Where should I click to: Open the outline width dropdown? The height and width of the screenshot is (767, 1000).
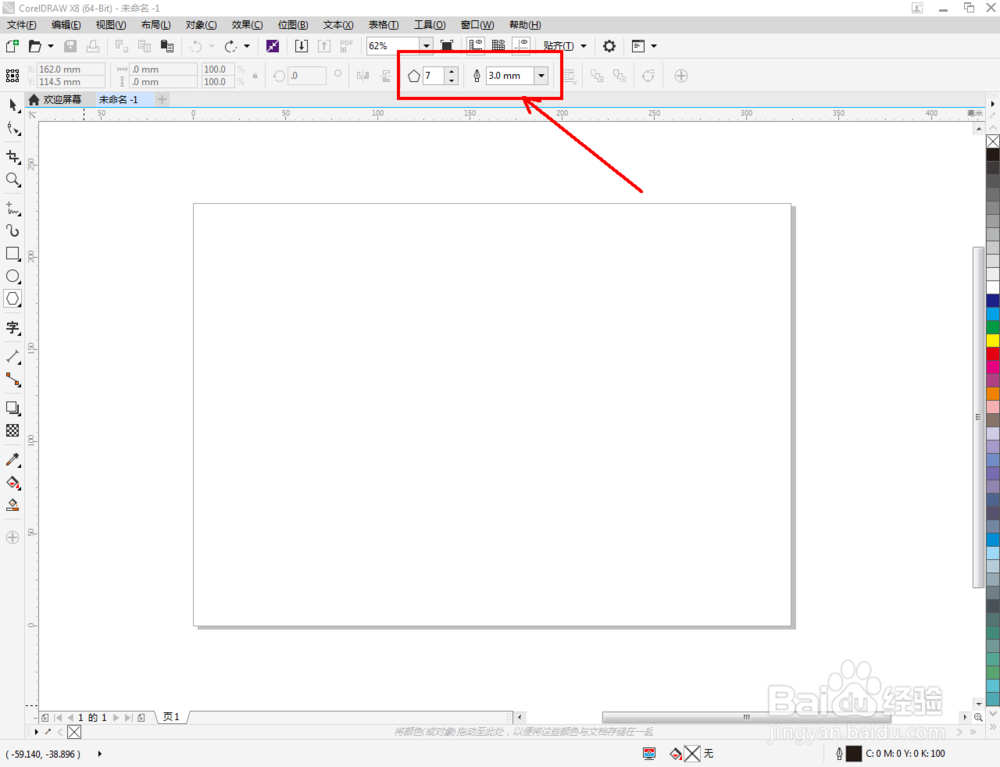pos(541,76)
